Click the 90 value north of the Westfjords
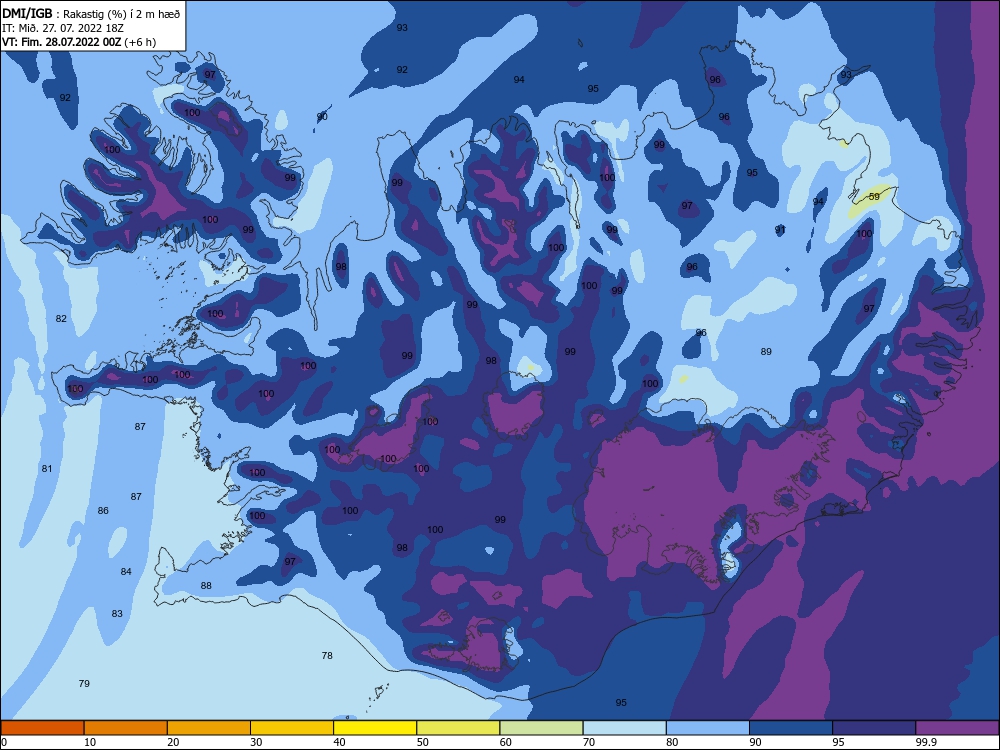The height and width of the screenshot is (750, 1000). (x=322, y=116)
